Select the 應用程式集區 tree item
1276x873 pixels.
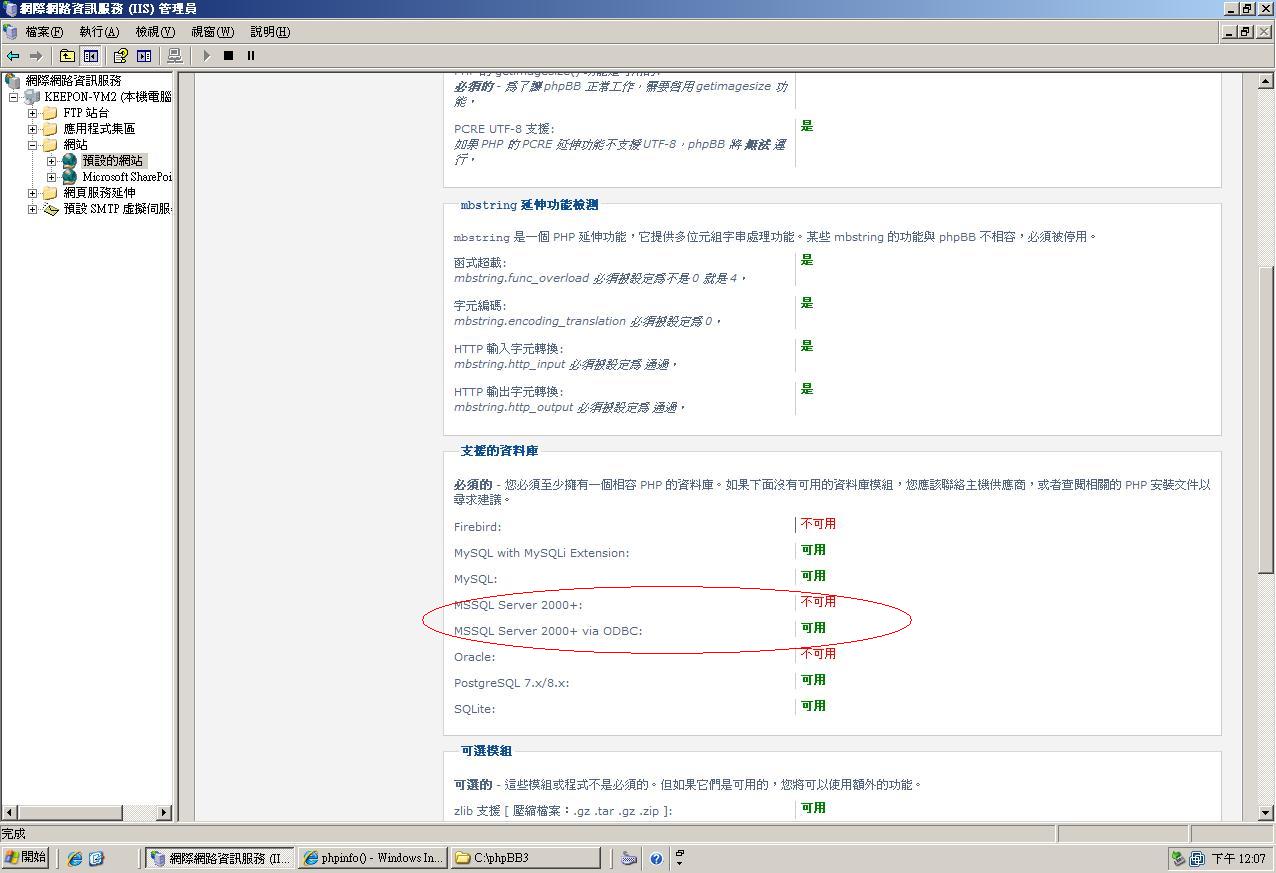(98, 129)
